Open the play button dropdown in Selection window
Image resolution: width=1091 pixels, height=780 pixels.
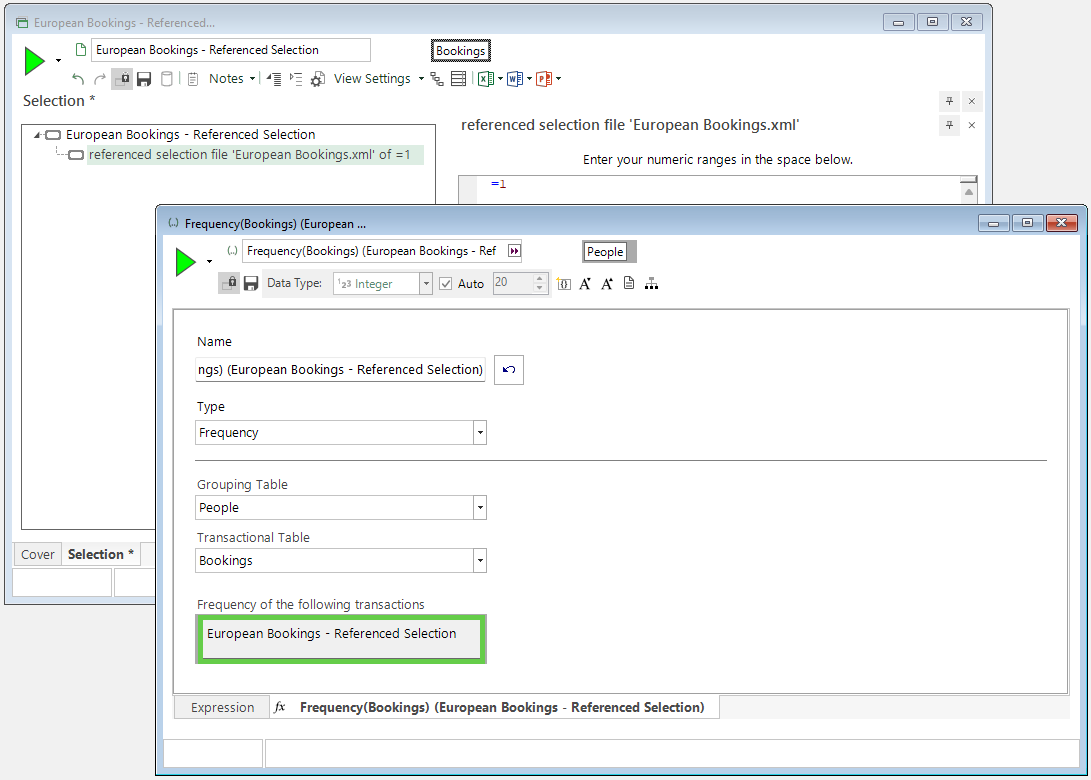tap(58, 61)
